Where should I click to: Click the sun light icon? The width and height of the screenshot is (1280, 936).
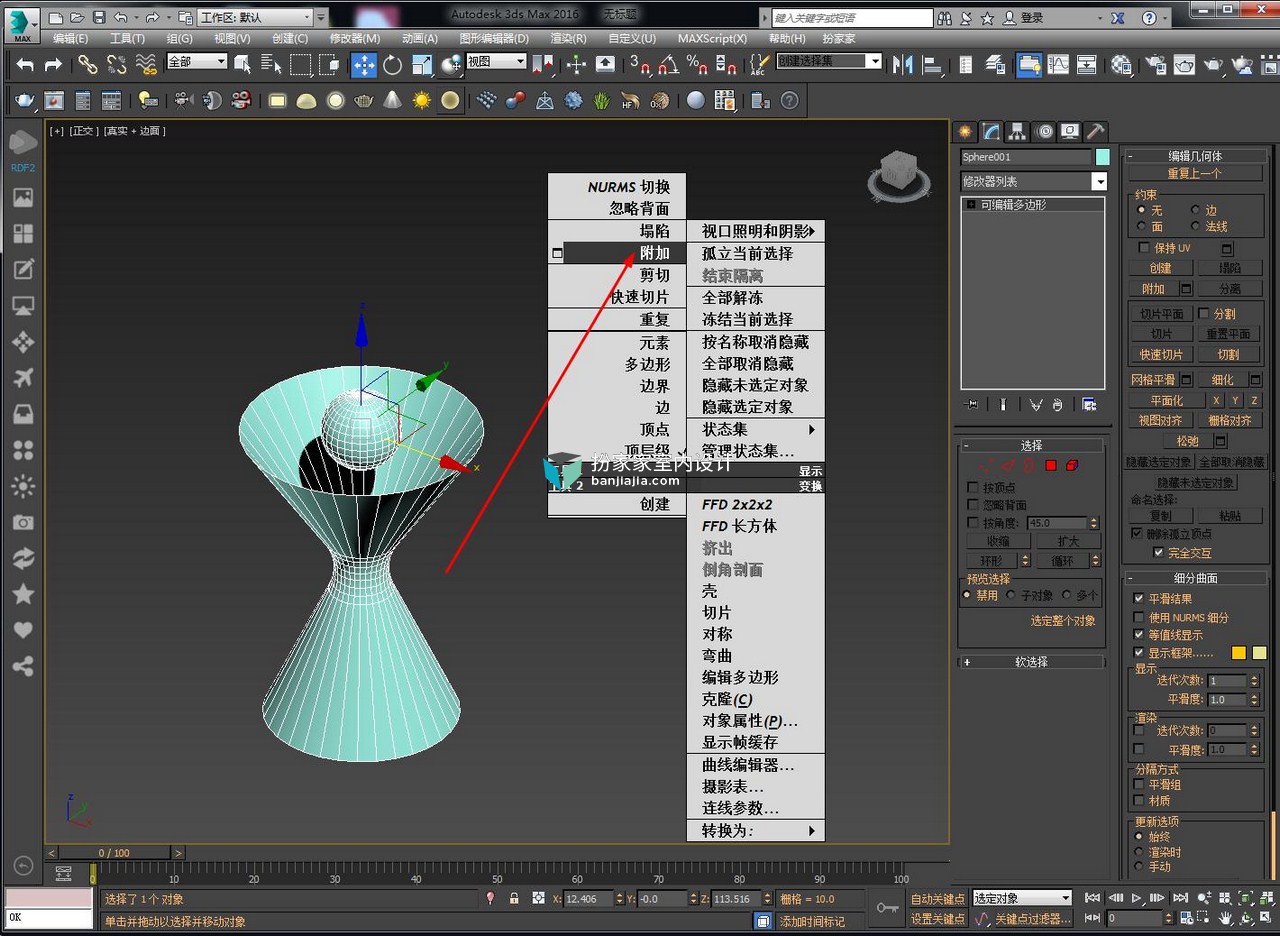(422, 100)
